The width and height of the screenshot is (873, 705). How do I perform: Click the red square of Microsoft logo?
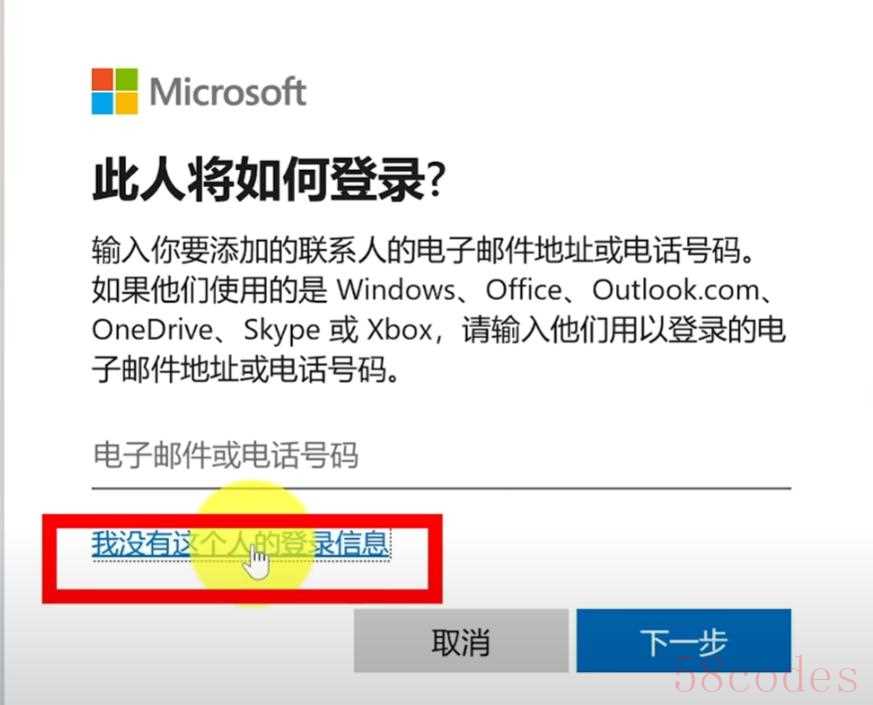pos(102,79)
